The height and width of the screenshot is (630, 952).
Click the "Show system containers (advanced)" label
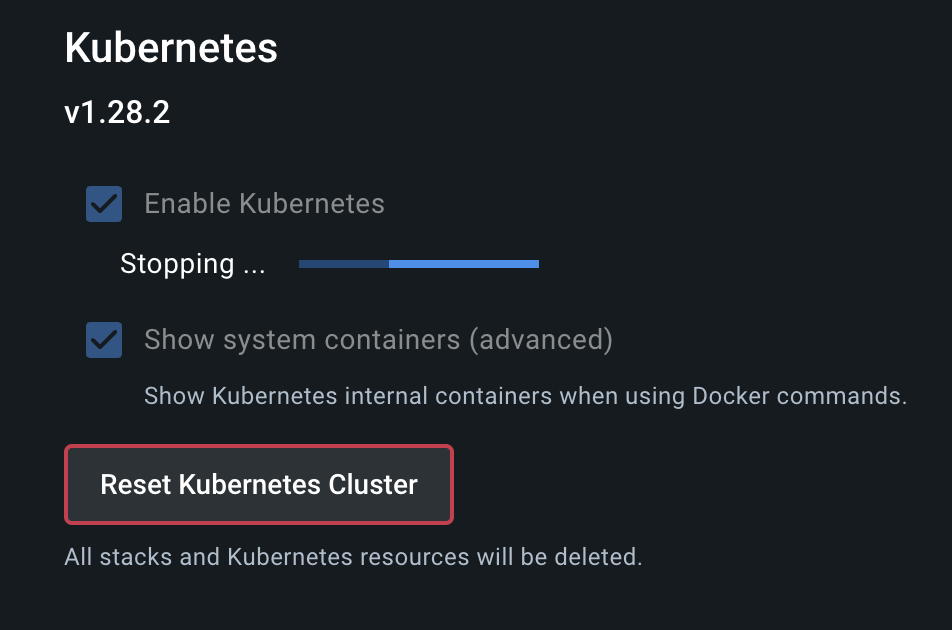(378, 340)
